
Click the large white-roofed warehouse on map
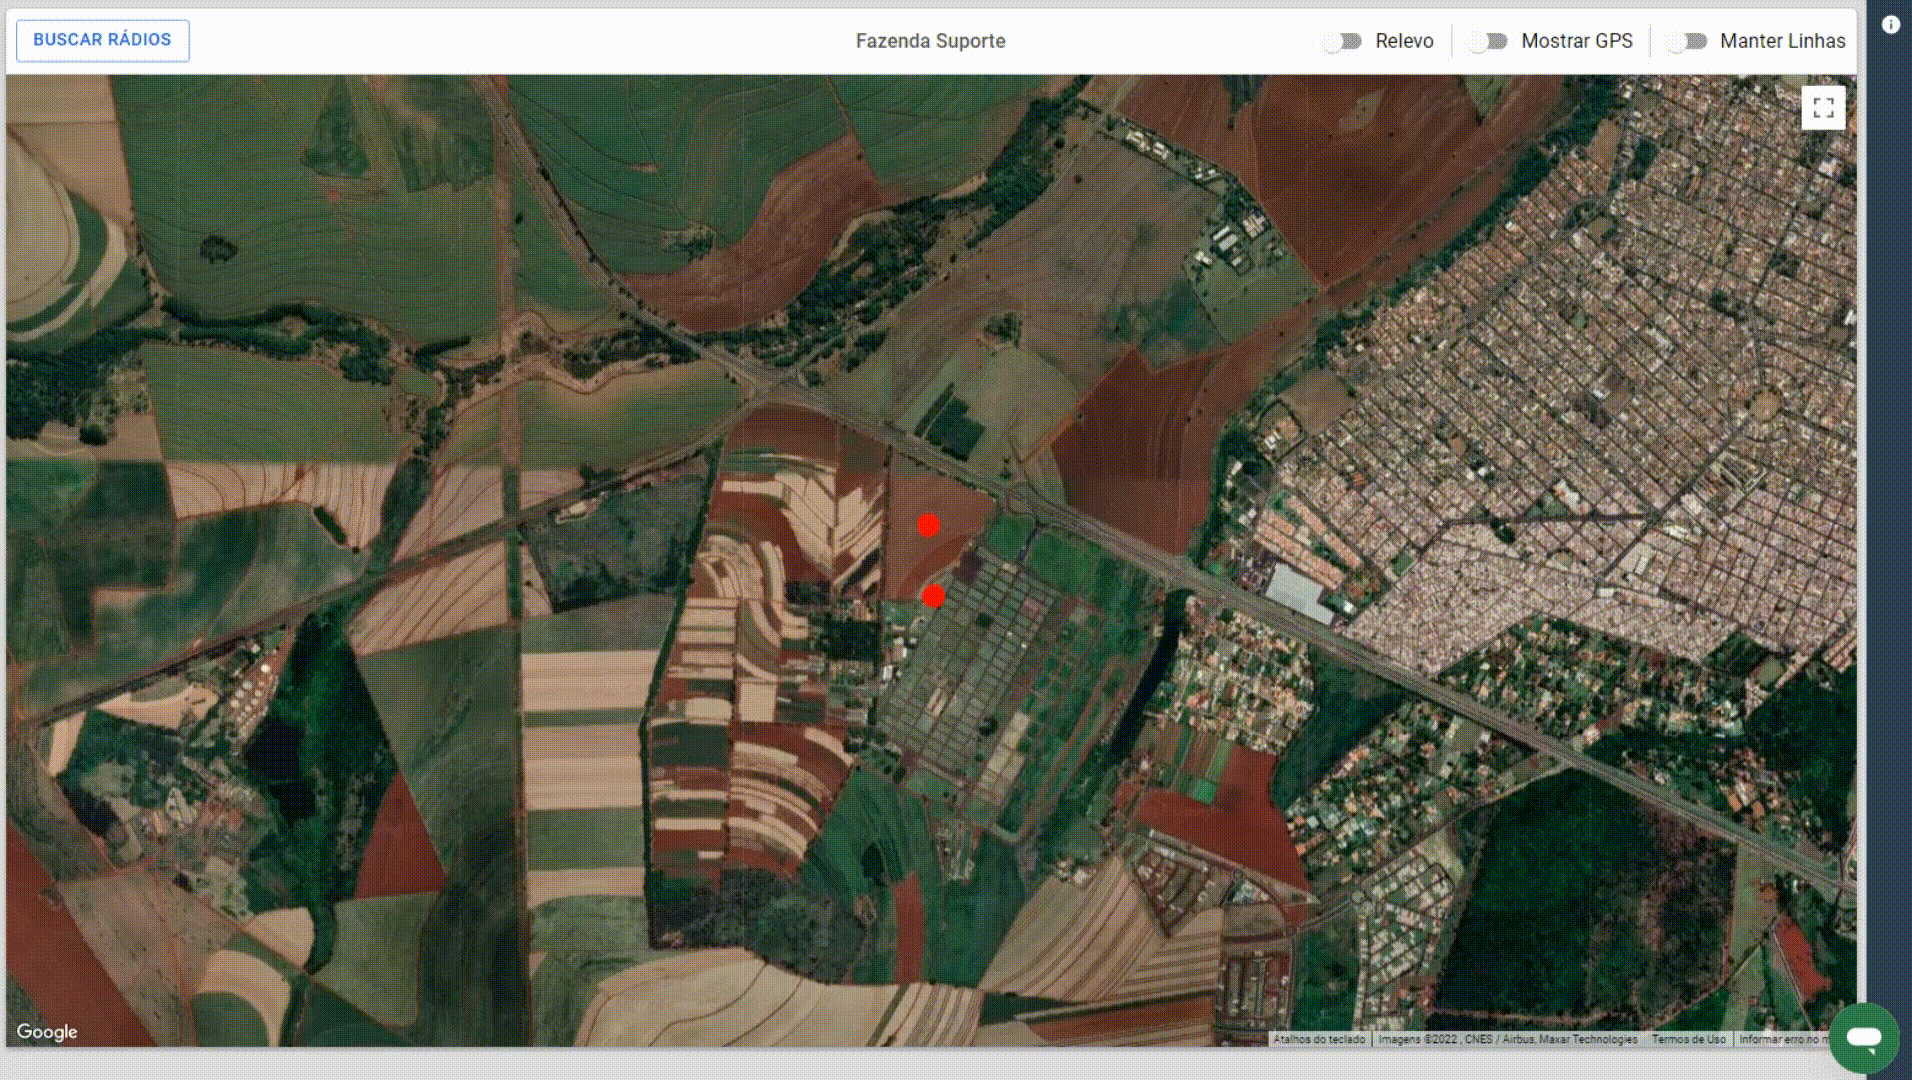pyautogui.click(x=1300, y=593)
